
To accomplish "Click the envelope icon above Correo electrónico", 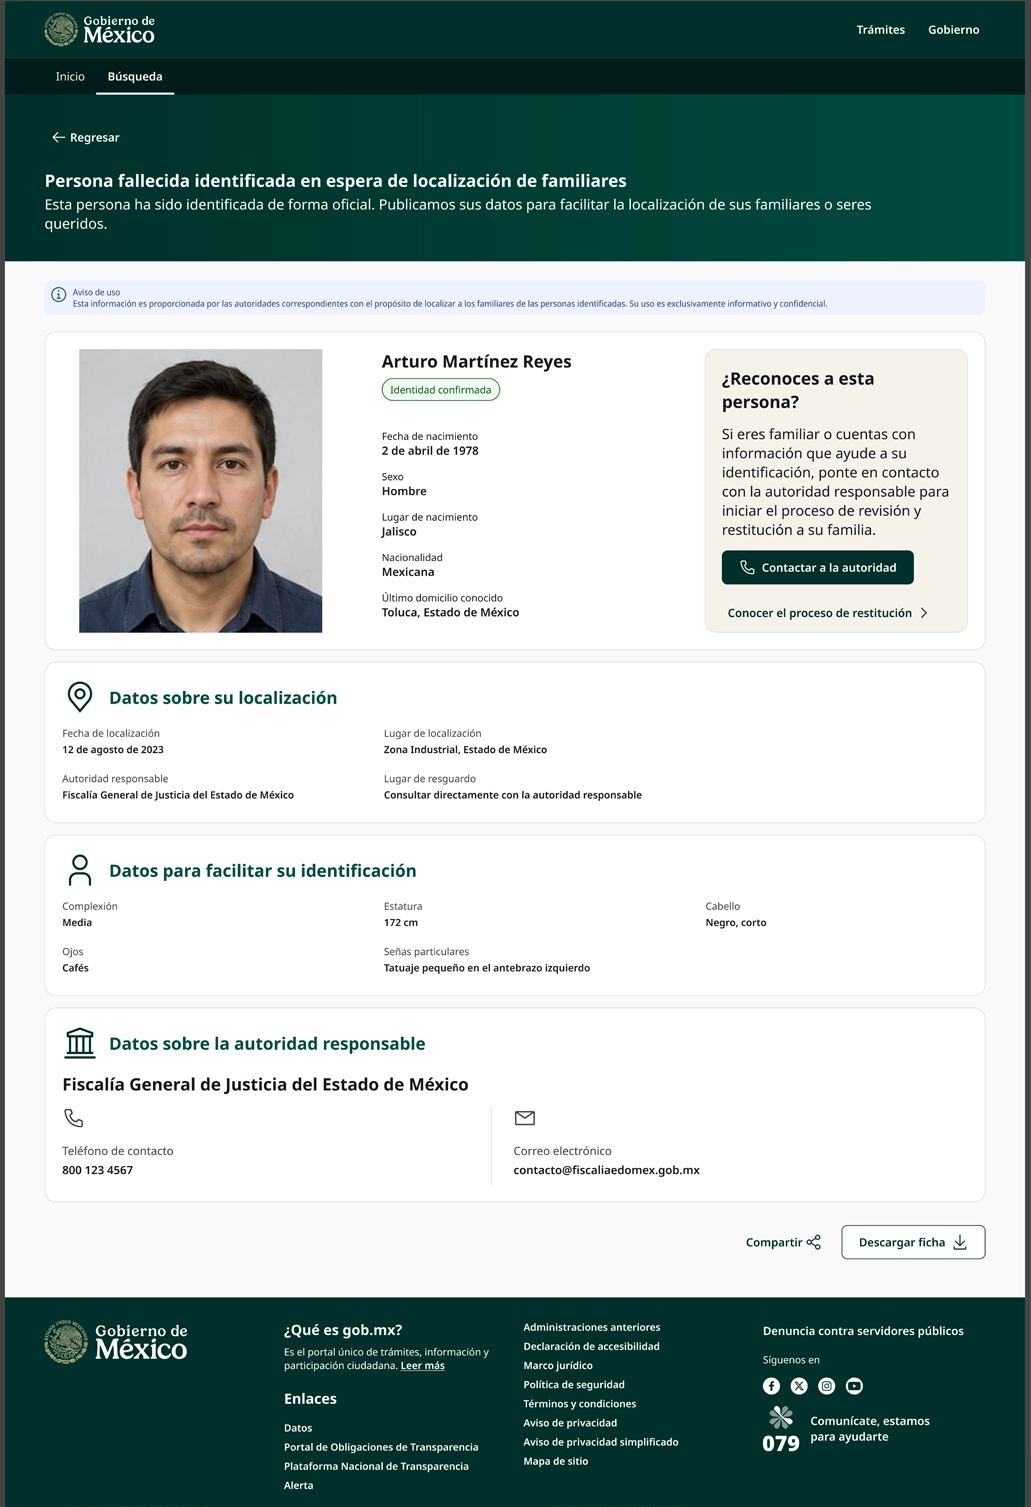I will point(525,1118).
